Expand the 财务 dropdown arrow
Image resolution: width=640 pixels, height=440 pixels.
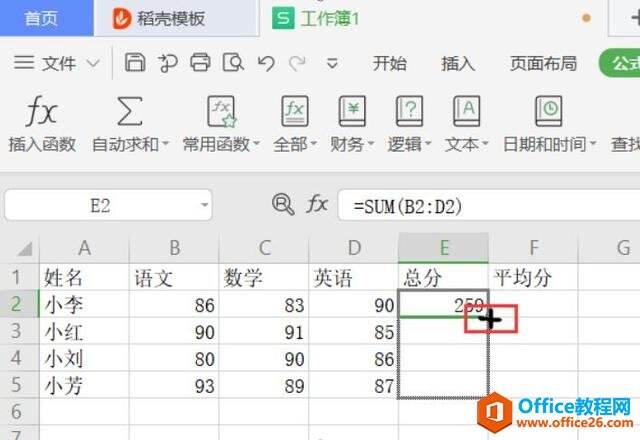click(x=371, y=144)
